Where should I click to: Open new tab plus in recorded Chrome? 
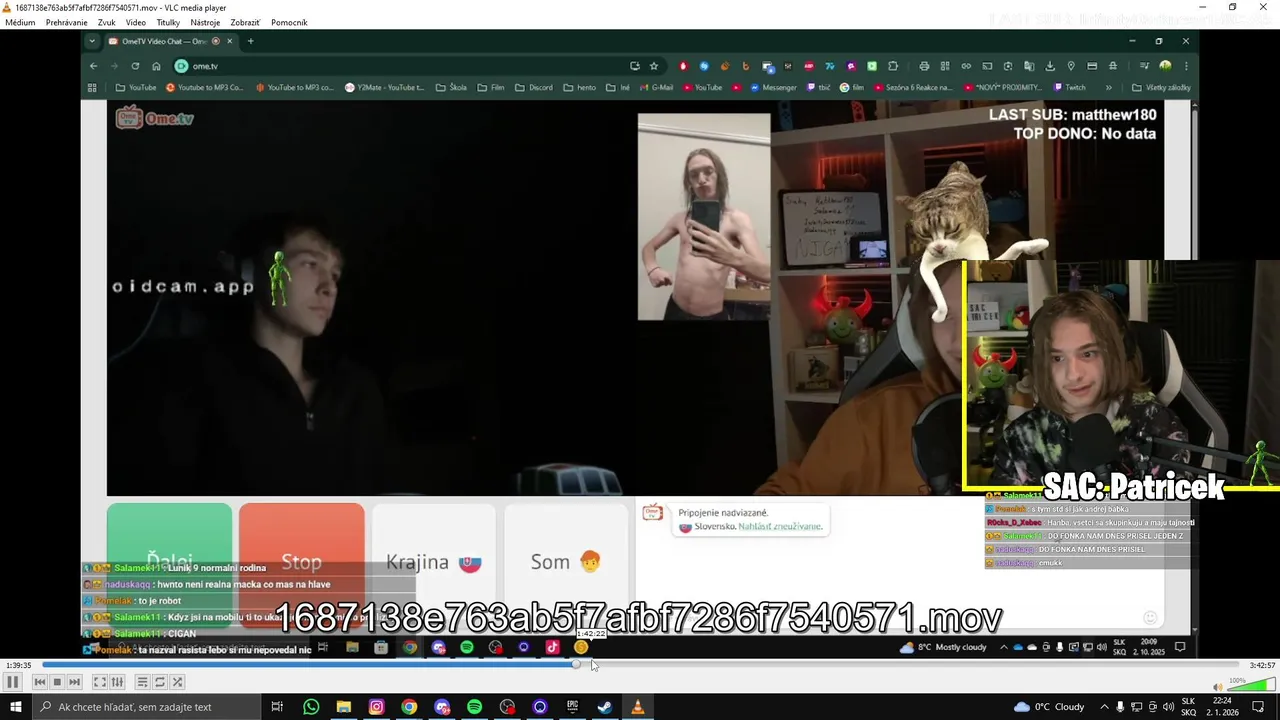tap(250, 41)
